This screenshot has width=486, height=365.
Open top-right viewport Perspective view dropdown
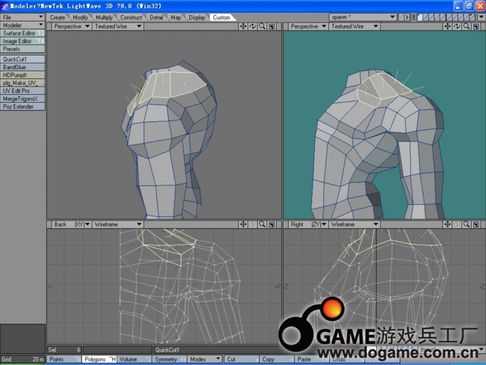click(x=308, y=26)
